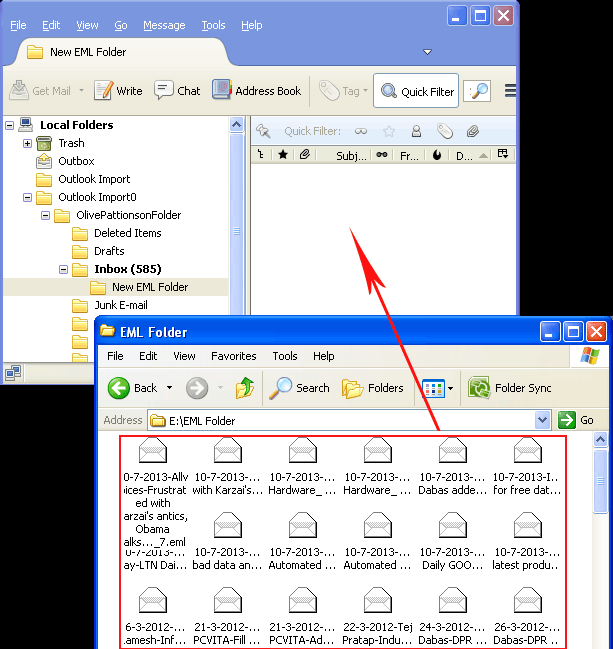Select the Deleted Items folder
The image size is (613, 649).
click(x=117, y=233)
